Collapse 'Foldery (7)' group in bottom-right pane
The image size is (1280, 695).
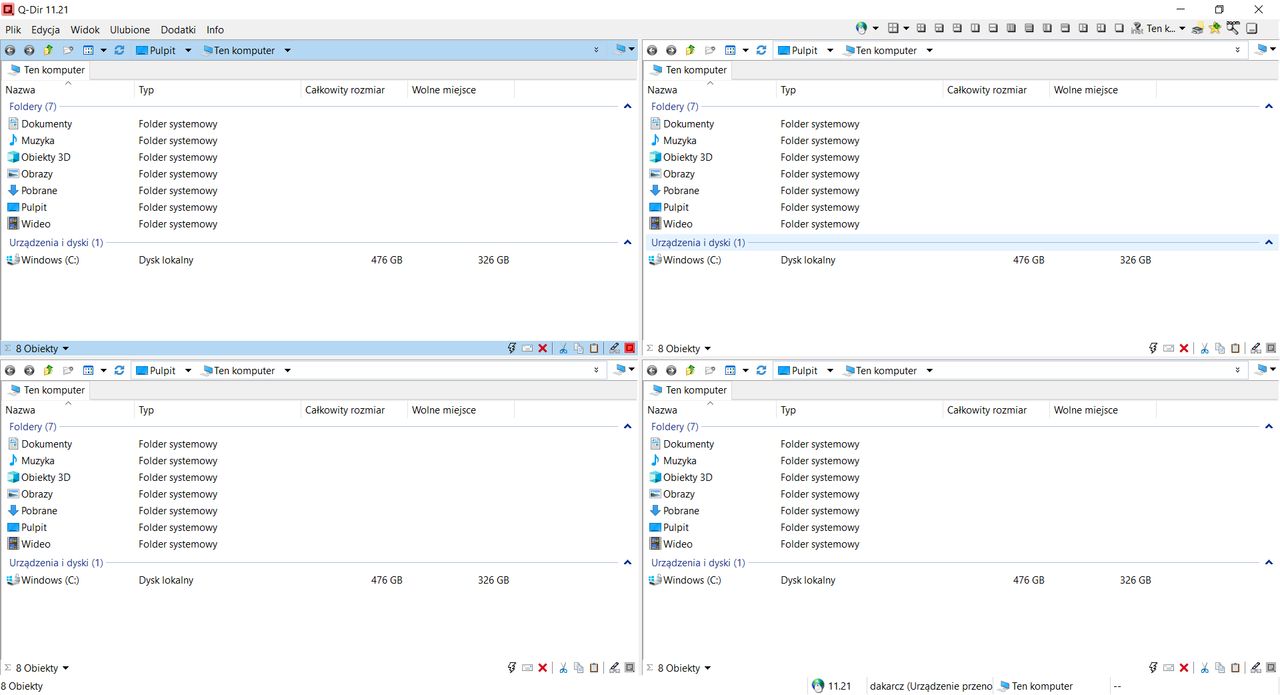[1270, 426]
